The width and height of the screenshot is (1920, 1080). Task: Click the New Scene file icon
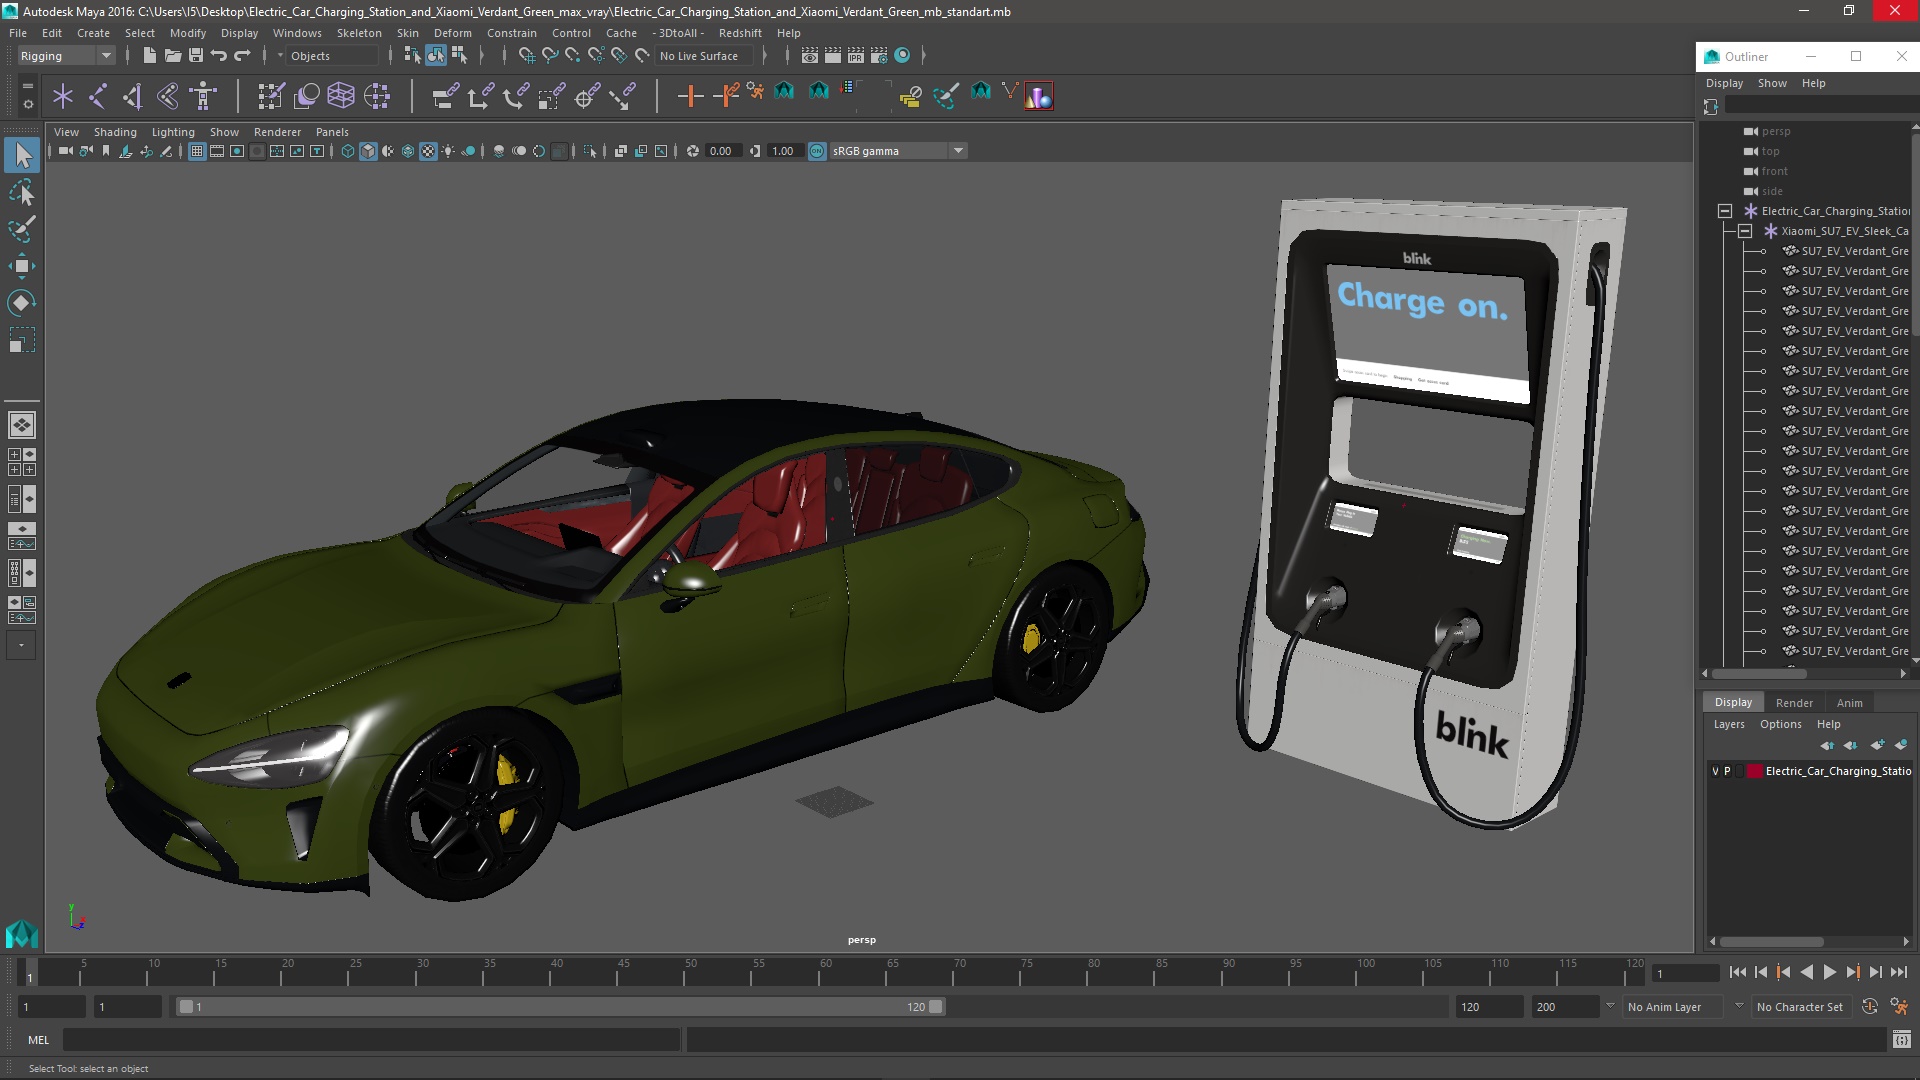pos(149,56)
